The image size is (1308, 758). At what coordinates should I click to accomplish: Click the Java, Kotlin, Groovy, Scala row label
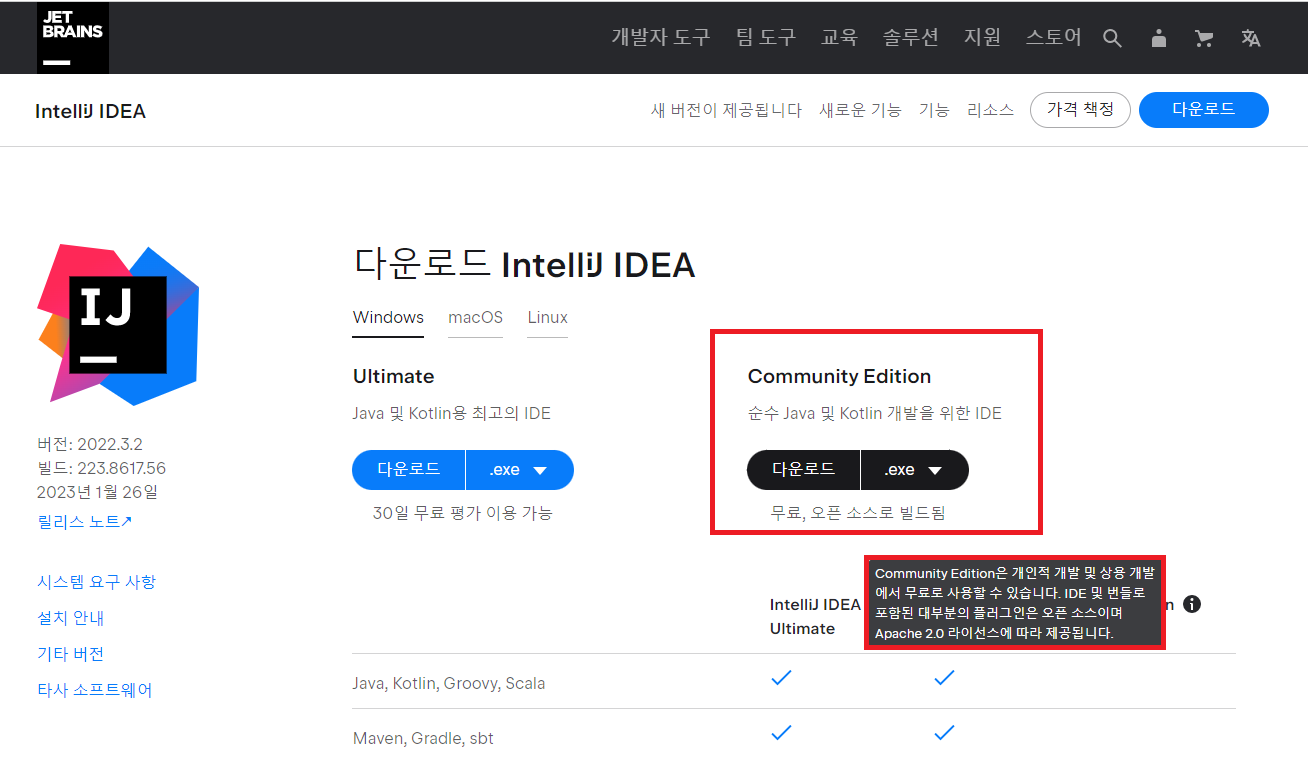coord(449,684)
